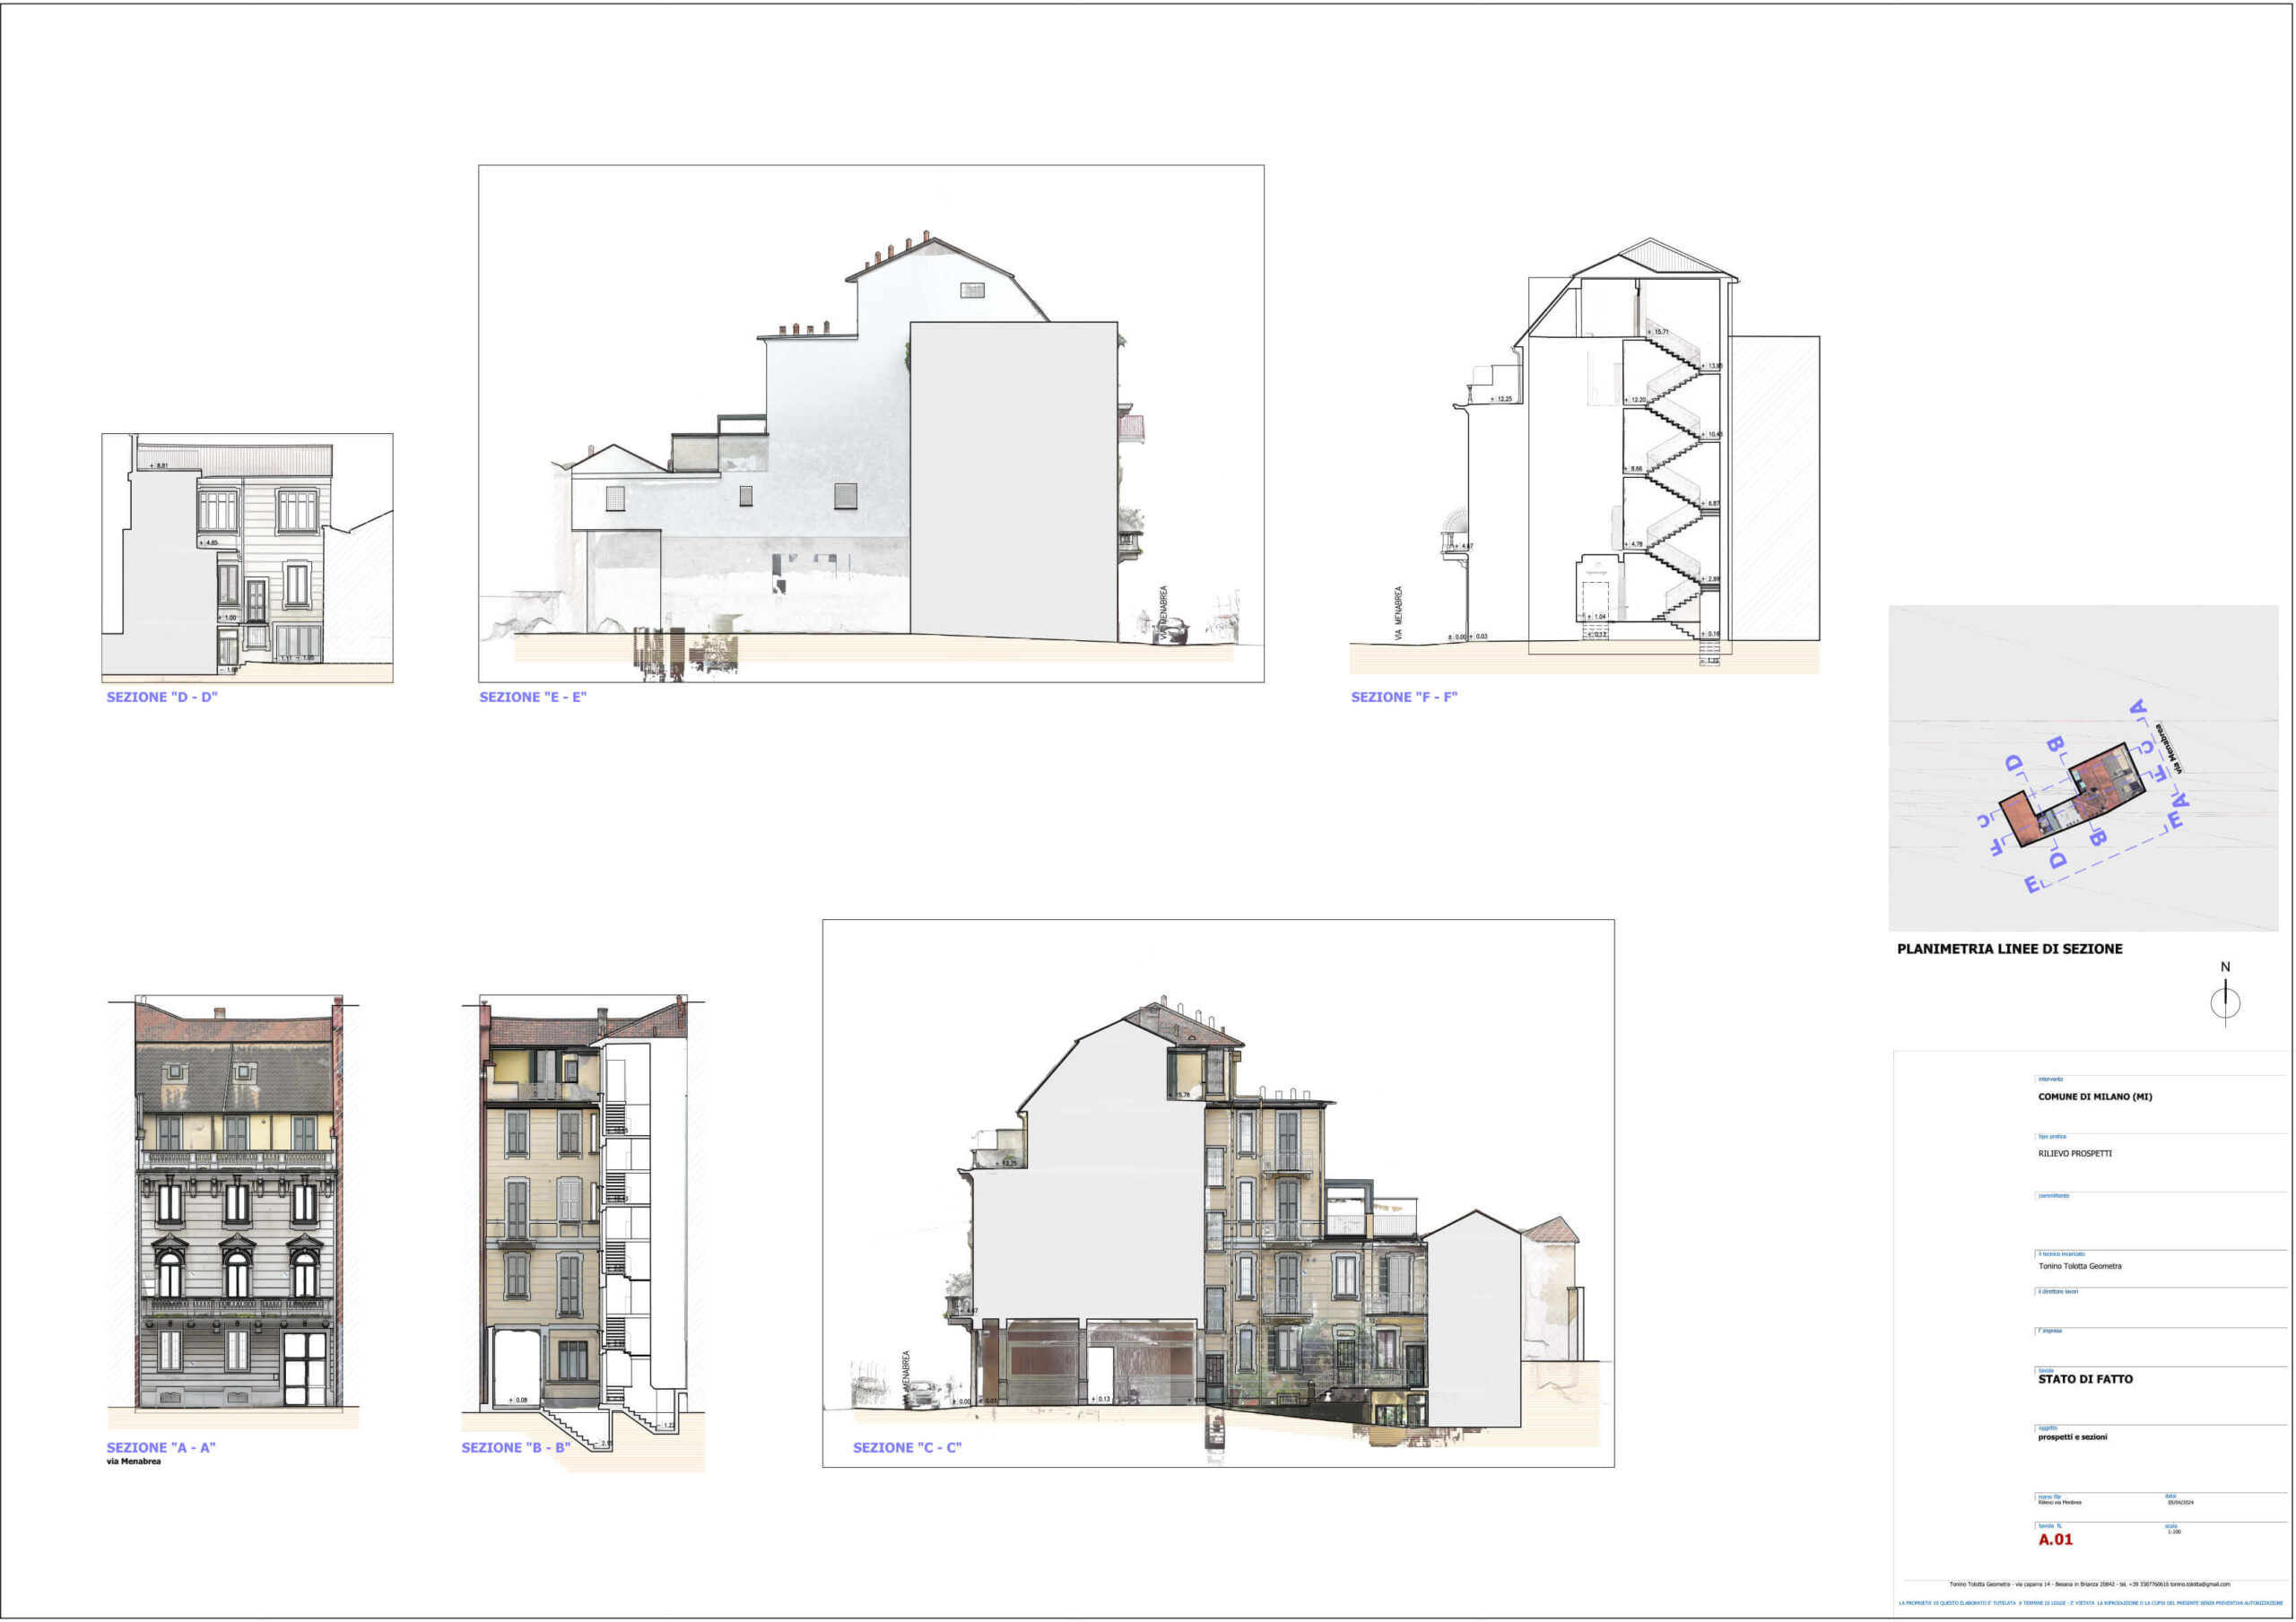Viewport: 2296px width, 1622px height.
Task: Click the prospetti e sezioni text
Action: pos(2072,1437)
